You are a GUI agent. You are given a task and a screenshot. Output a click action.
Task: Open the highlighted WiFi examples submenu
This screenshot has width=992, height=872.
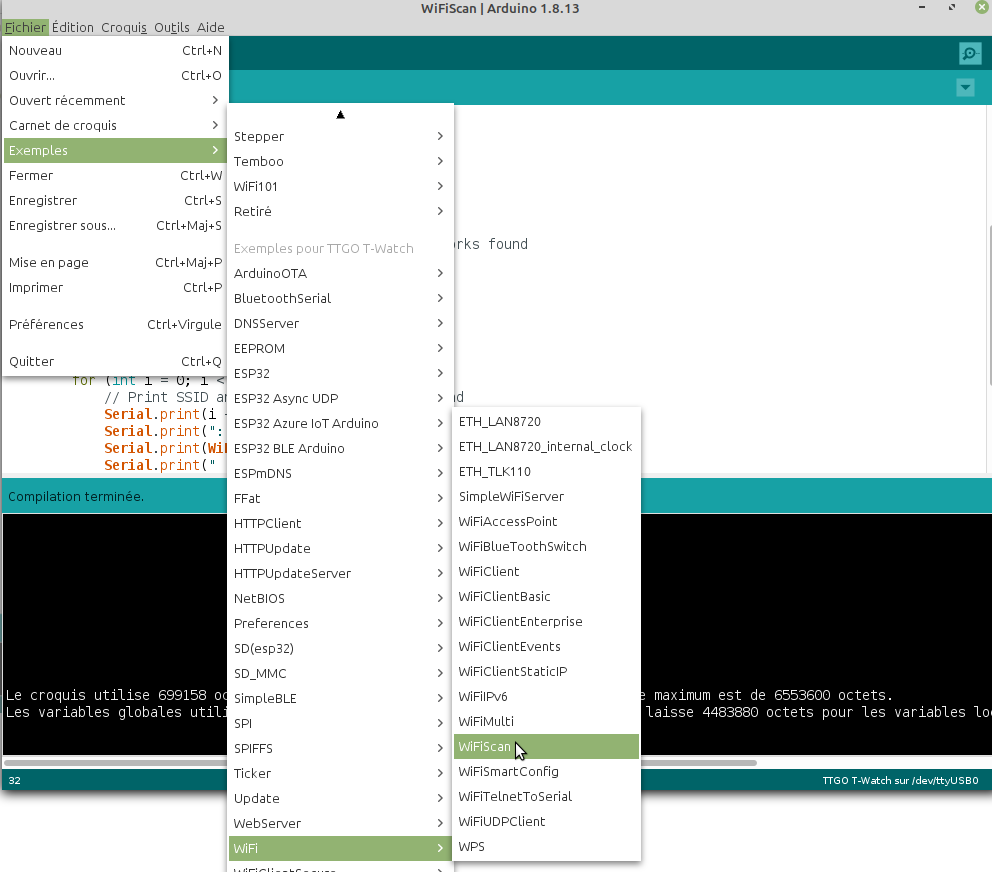click(340, 848)
